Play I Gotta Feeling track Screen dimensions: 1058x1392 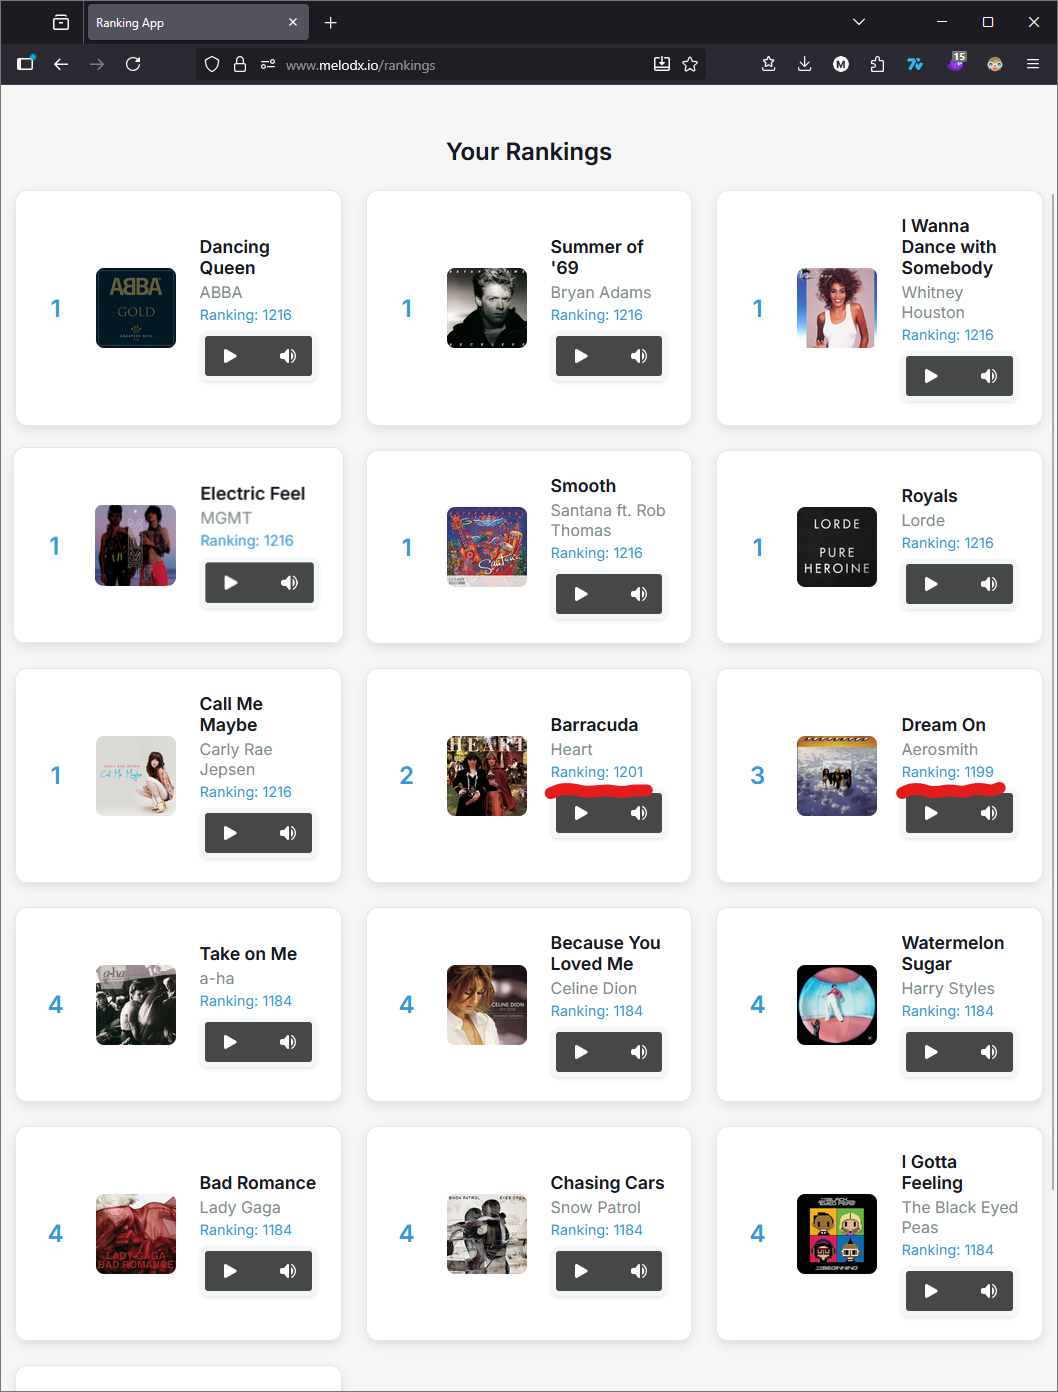931,1291
